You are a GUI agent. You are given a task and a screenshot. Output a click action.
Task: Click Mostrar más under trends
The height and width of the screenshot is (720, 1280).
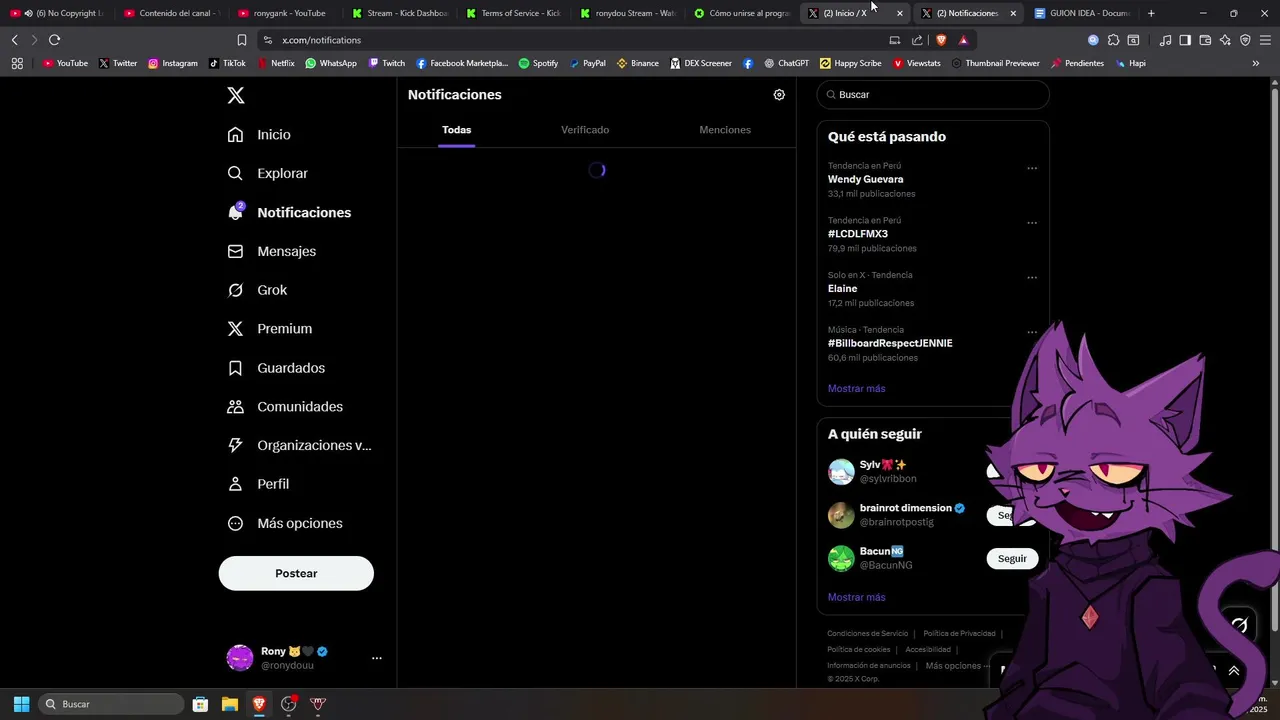[x=856, y=388]
